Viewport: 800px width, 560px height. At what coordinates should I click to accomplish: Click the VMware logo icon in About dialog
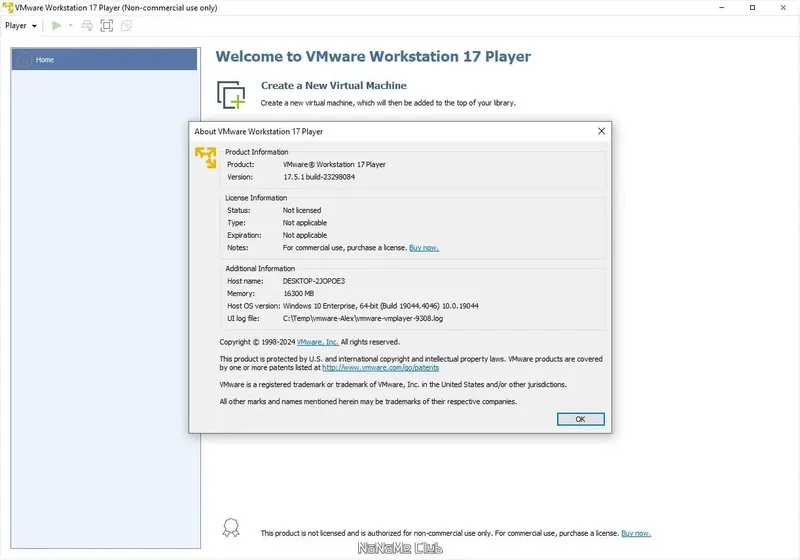[x=205, y=157]
